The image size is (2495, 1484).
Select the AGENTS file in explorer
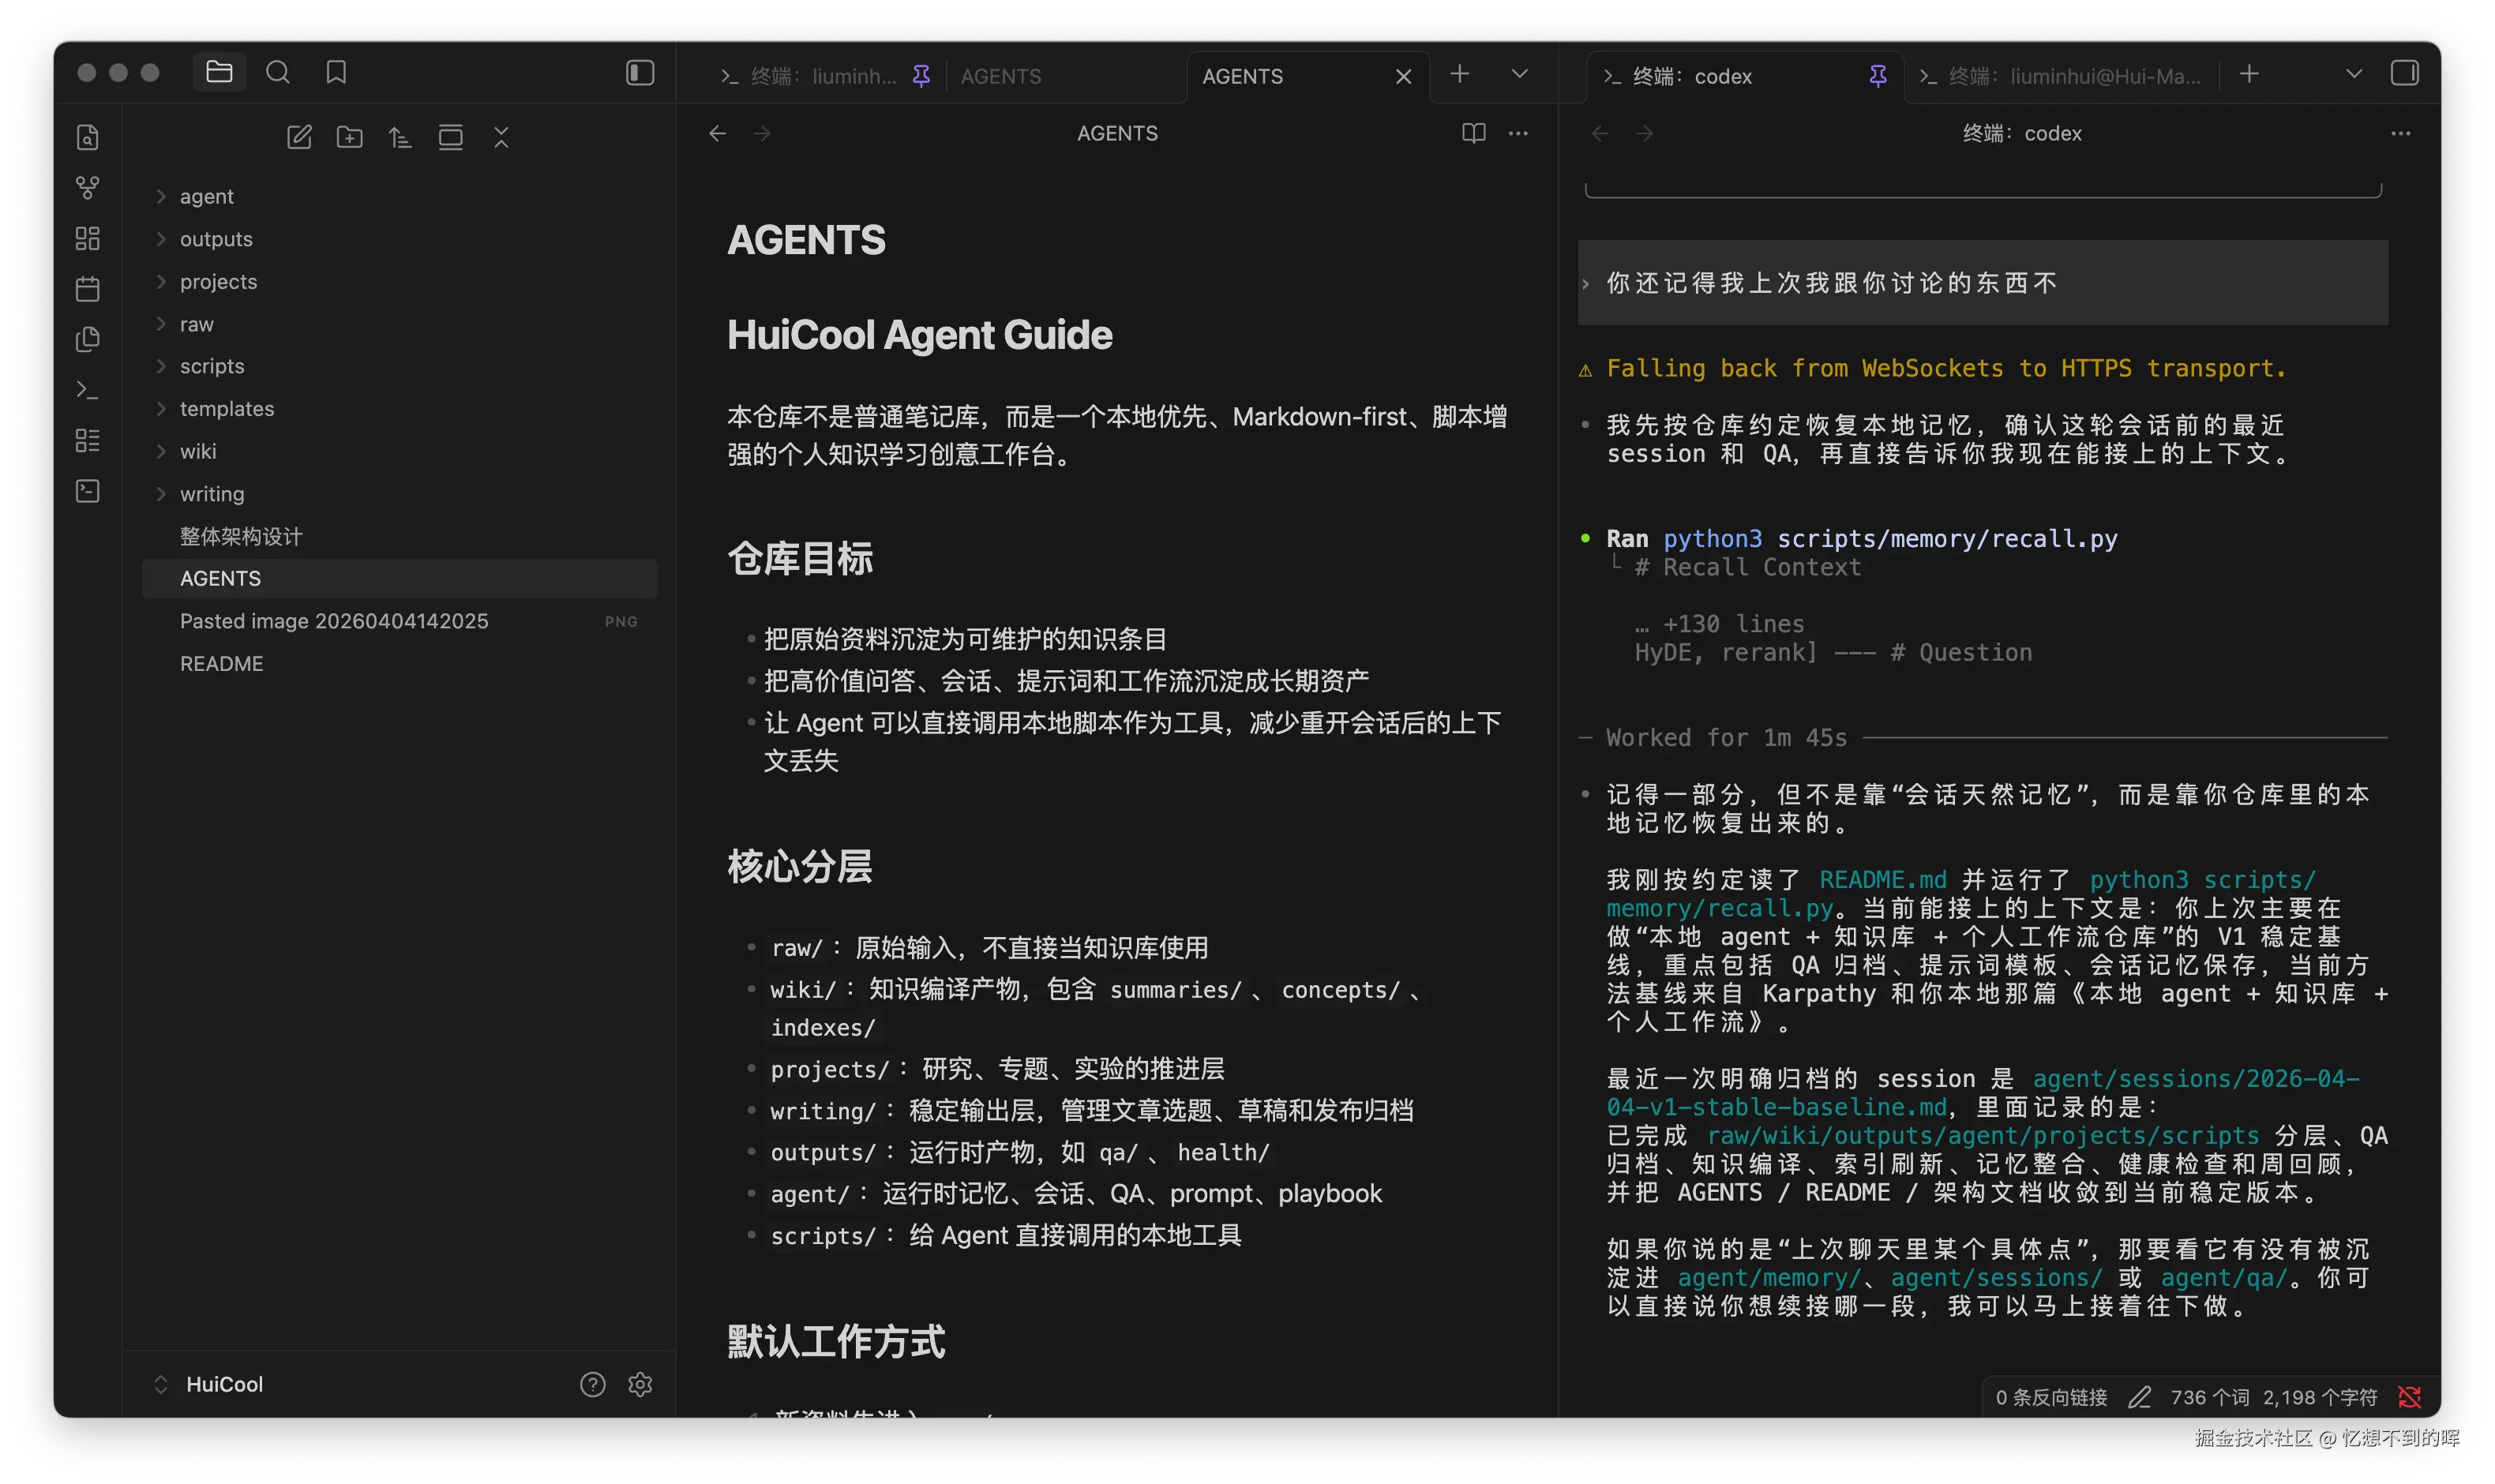(399, 578)
